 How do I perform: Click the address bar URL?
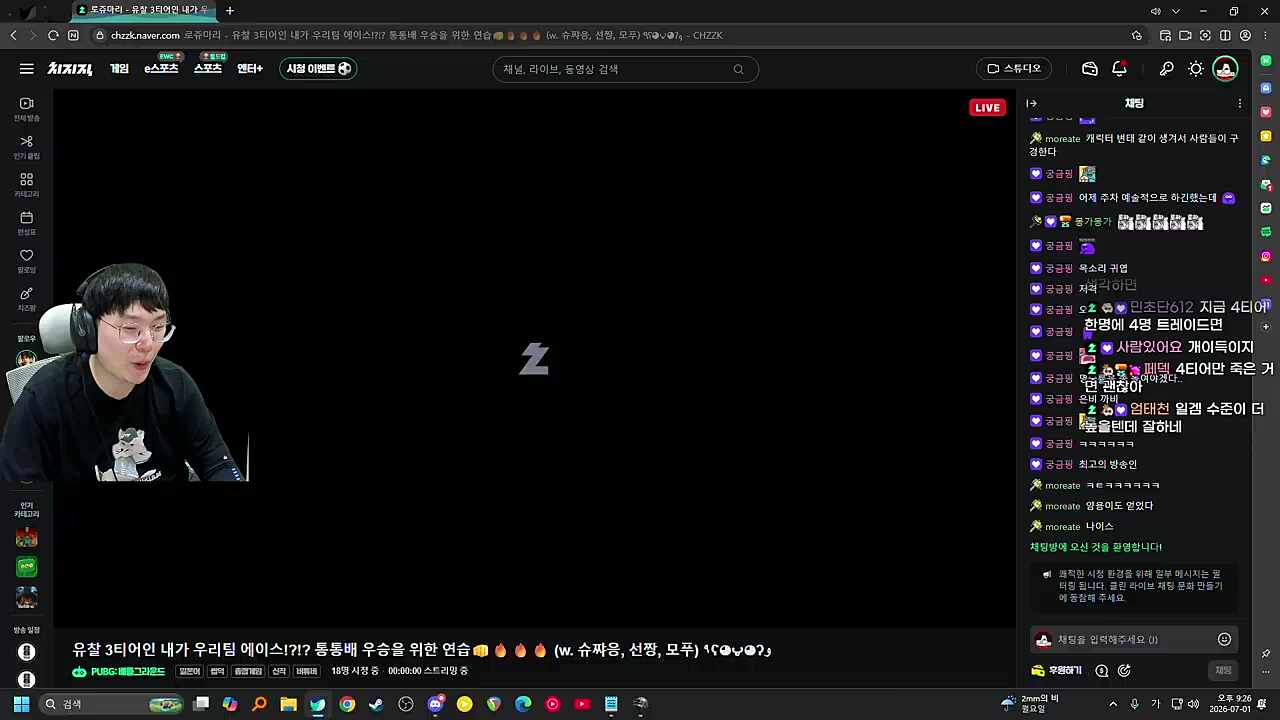145,35
